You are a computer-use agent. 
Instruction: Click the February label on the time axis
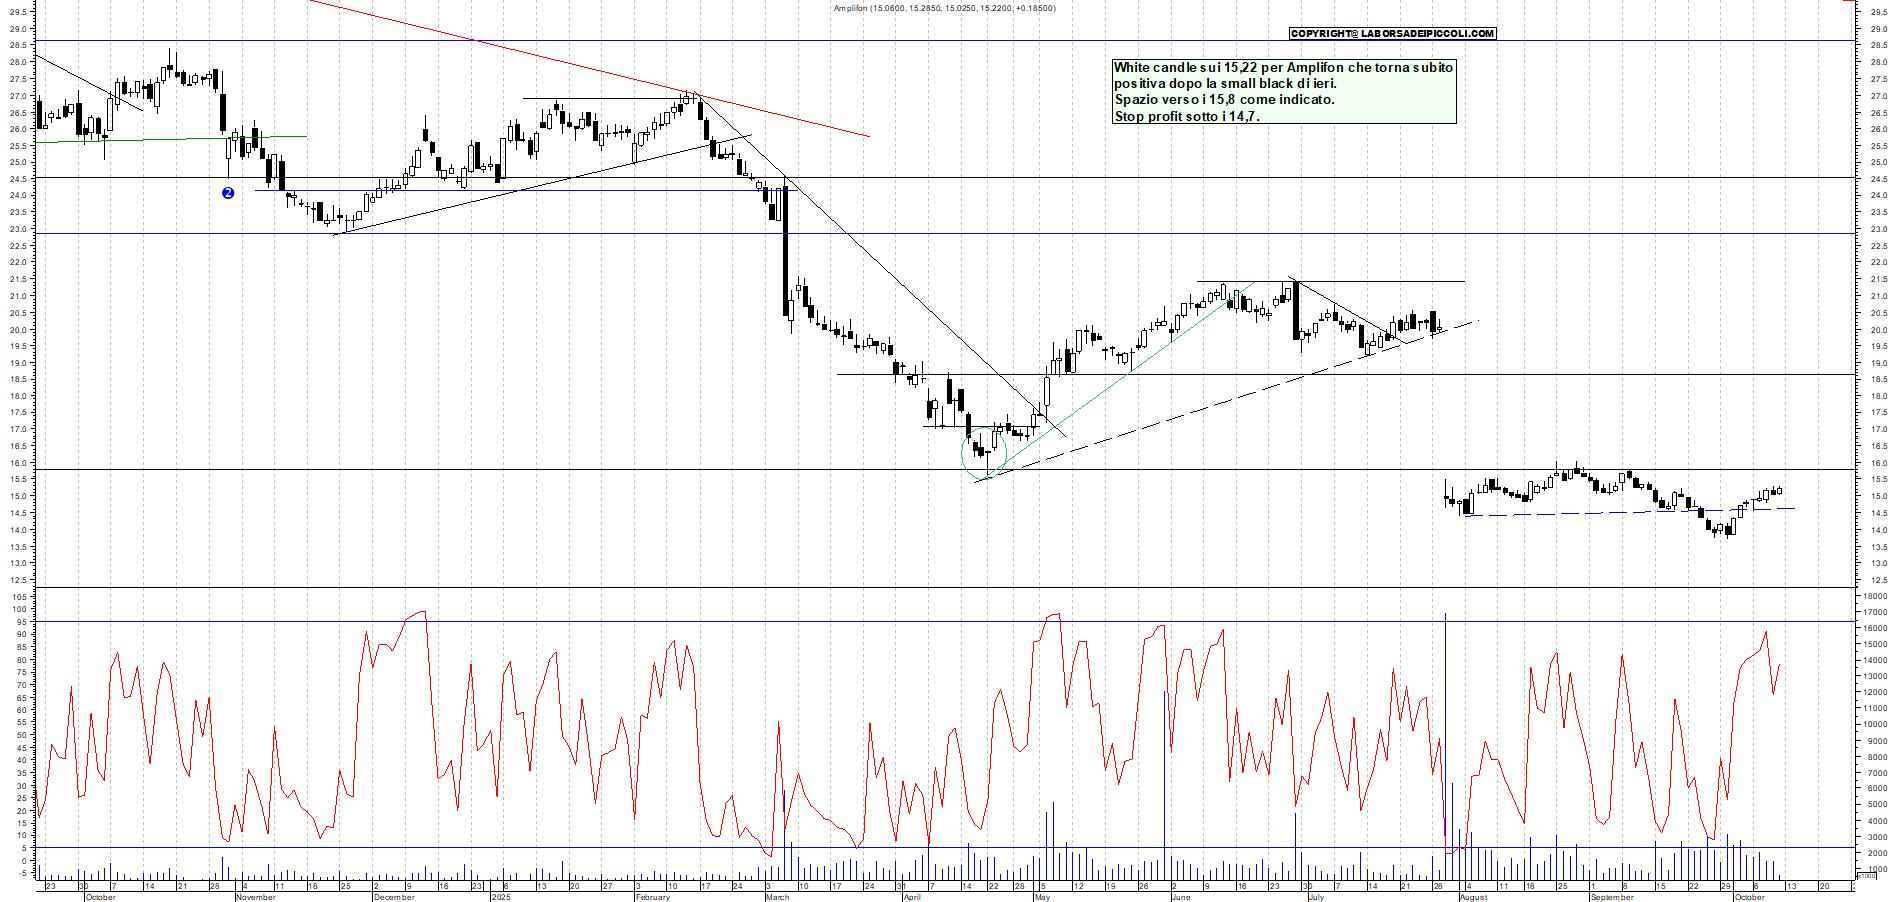pos(653,897)
